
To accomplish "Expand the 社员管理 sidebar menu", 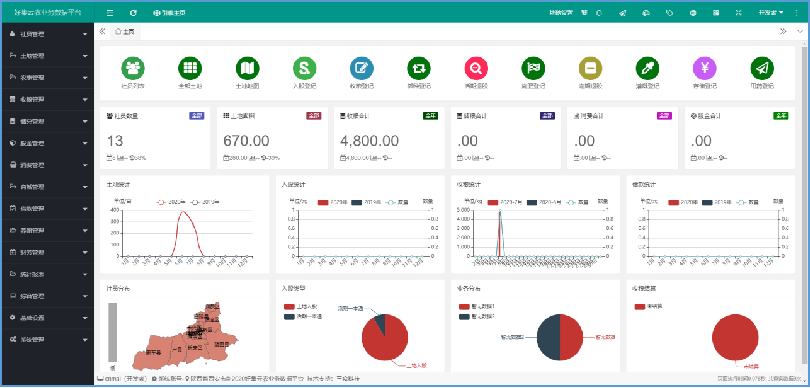I will point(48,34).
